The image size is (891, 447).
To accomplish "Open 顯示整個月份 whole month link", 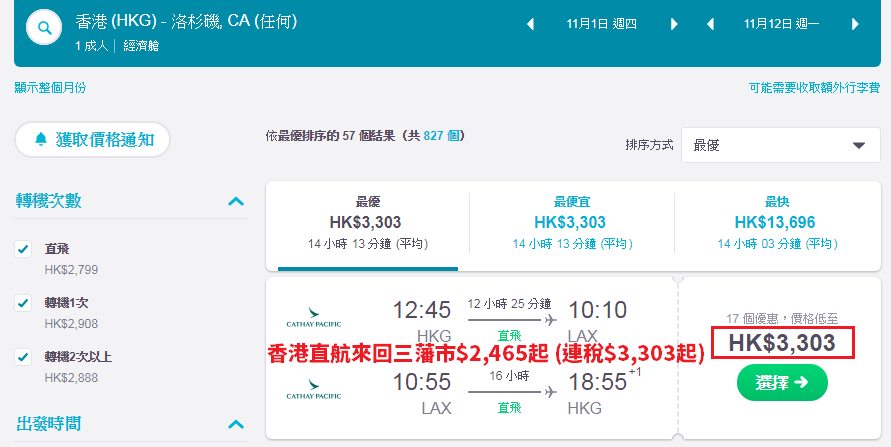I will click(51, 87).
